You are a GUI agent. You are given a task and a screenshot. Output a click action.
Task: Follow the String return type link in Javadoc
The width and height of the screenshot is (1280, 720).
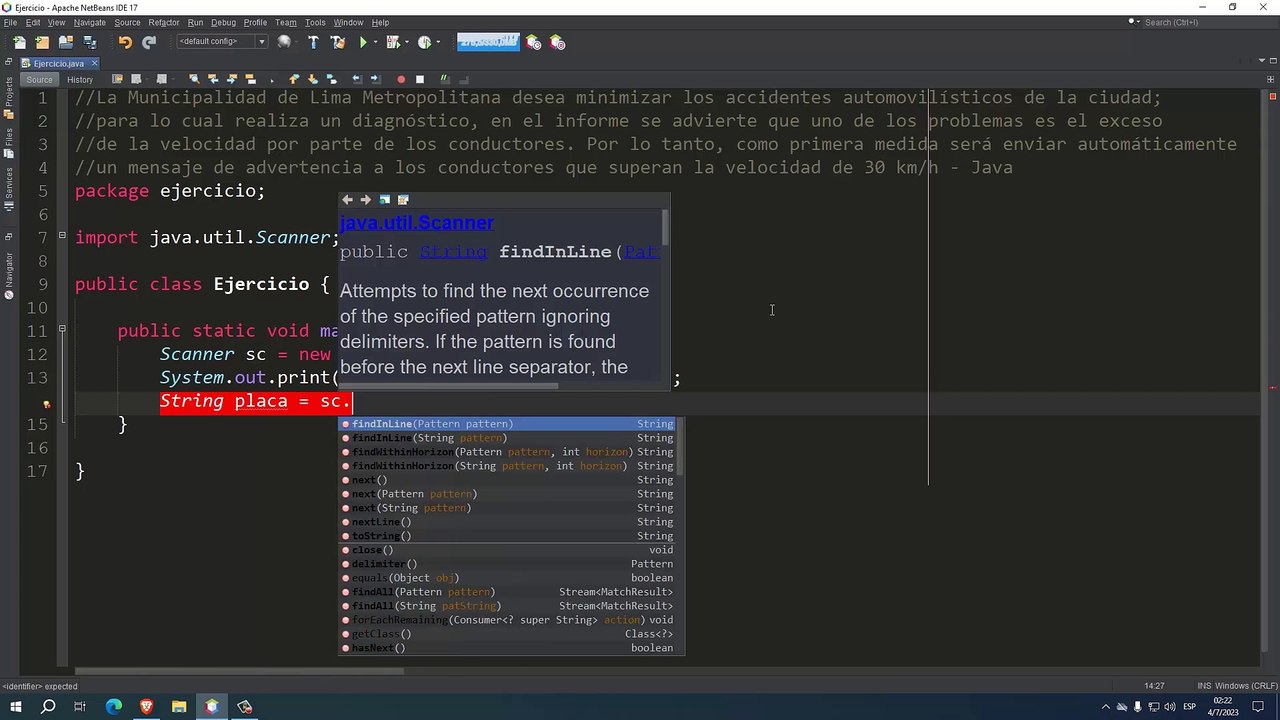click(453, 252)
